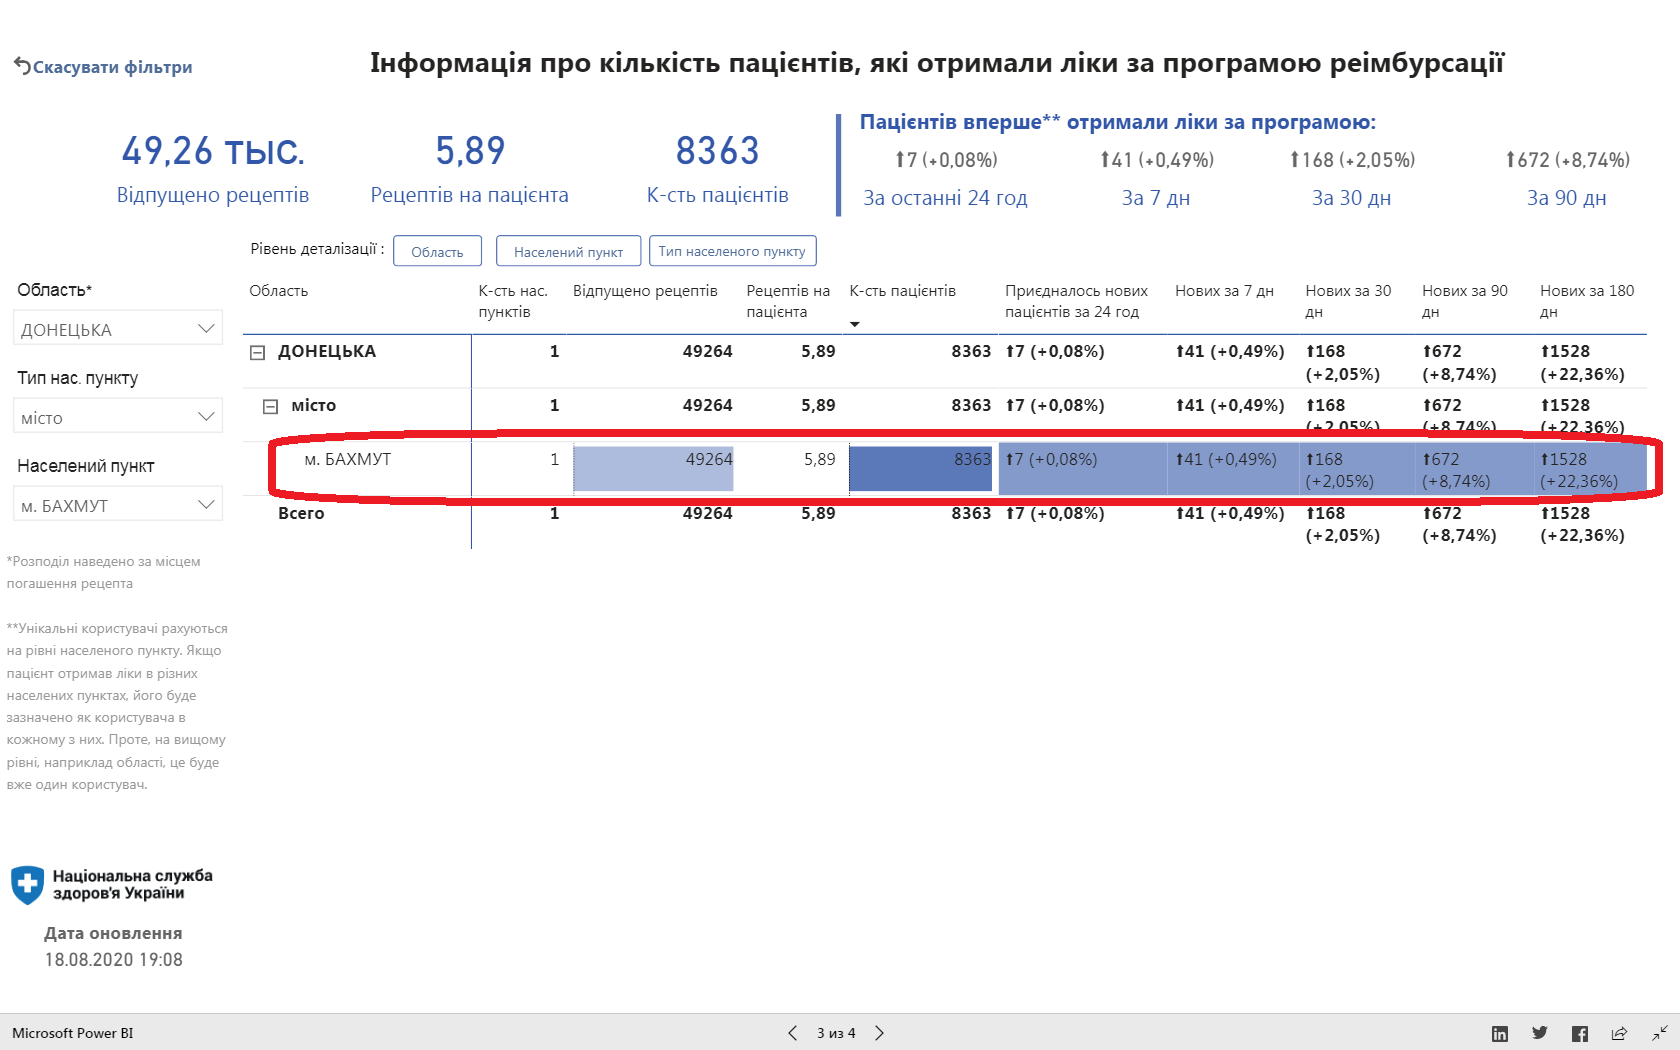Viewport: 1680px width, 1050px height.
Task: Toggle full screen mode icon
Action: tap(1659, 1033)
